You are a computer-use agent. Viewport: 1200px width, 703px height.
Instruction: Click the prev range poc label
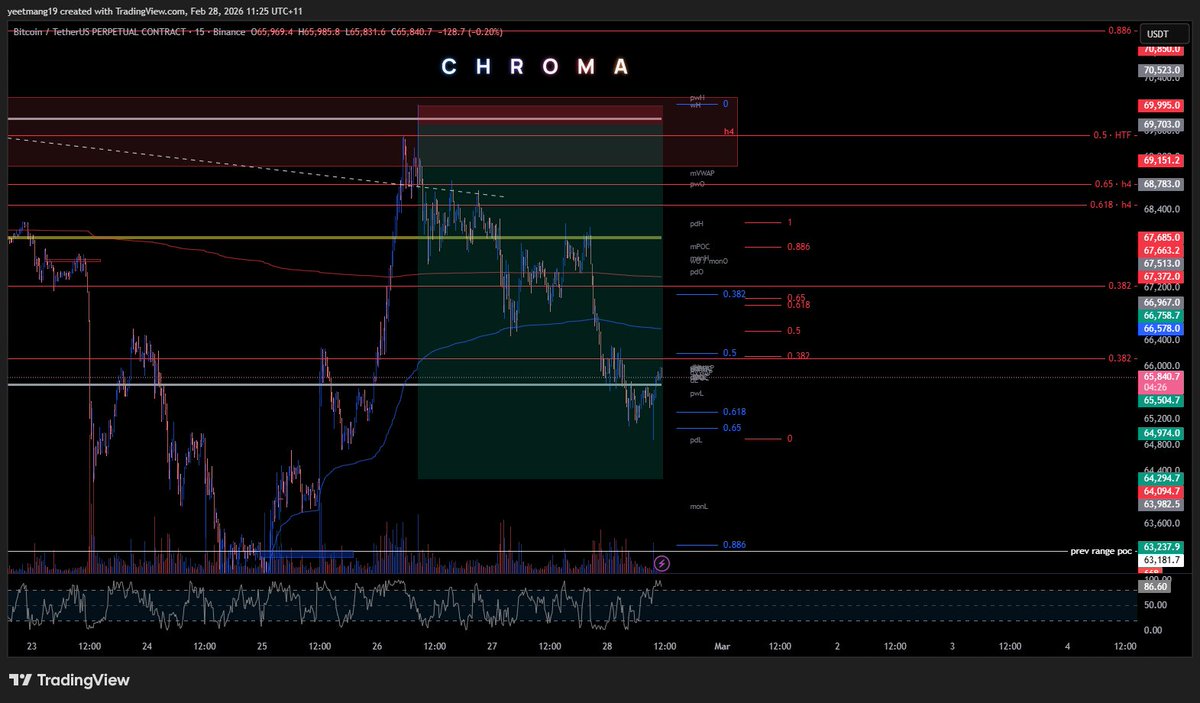tap(1101, 551)
